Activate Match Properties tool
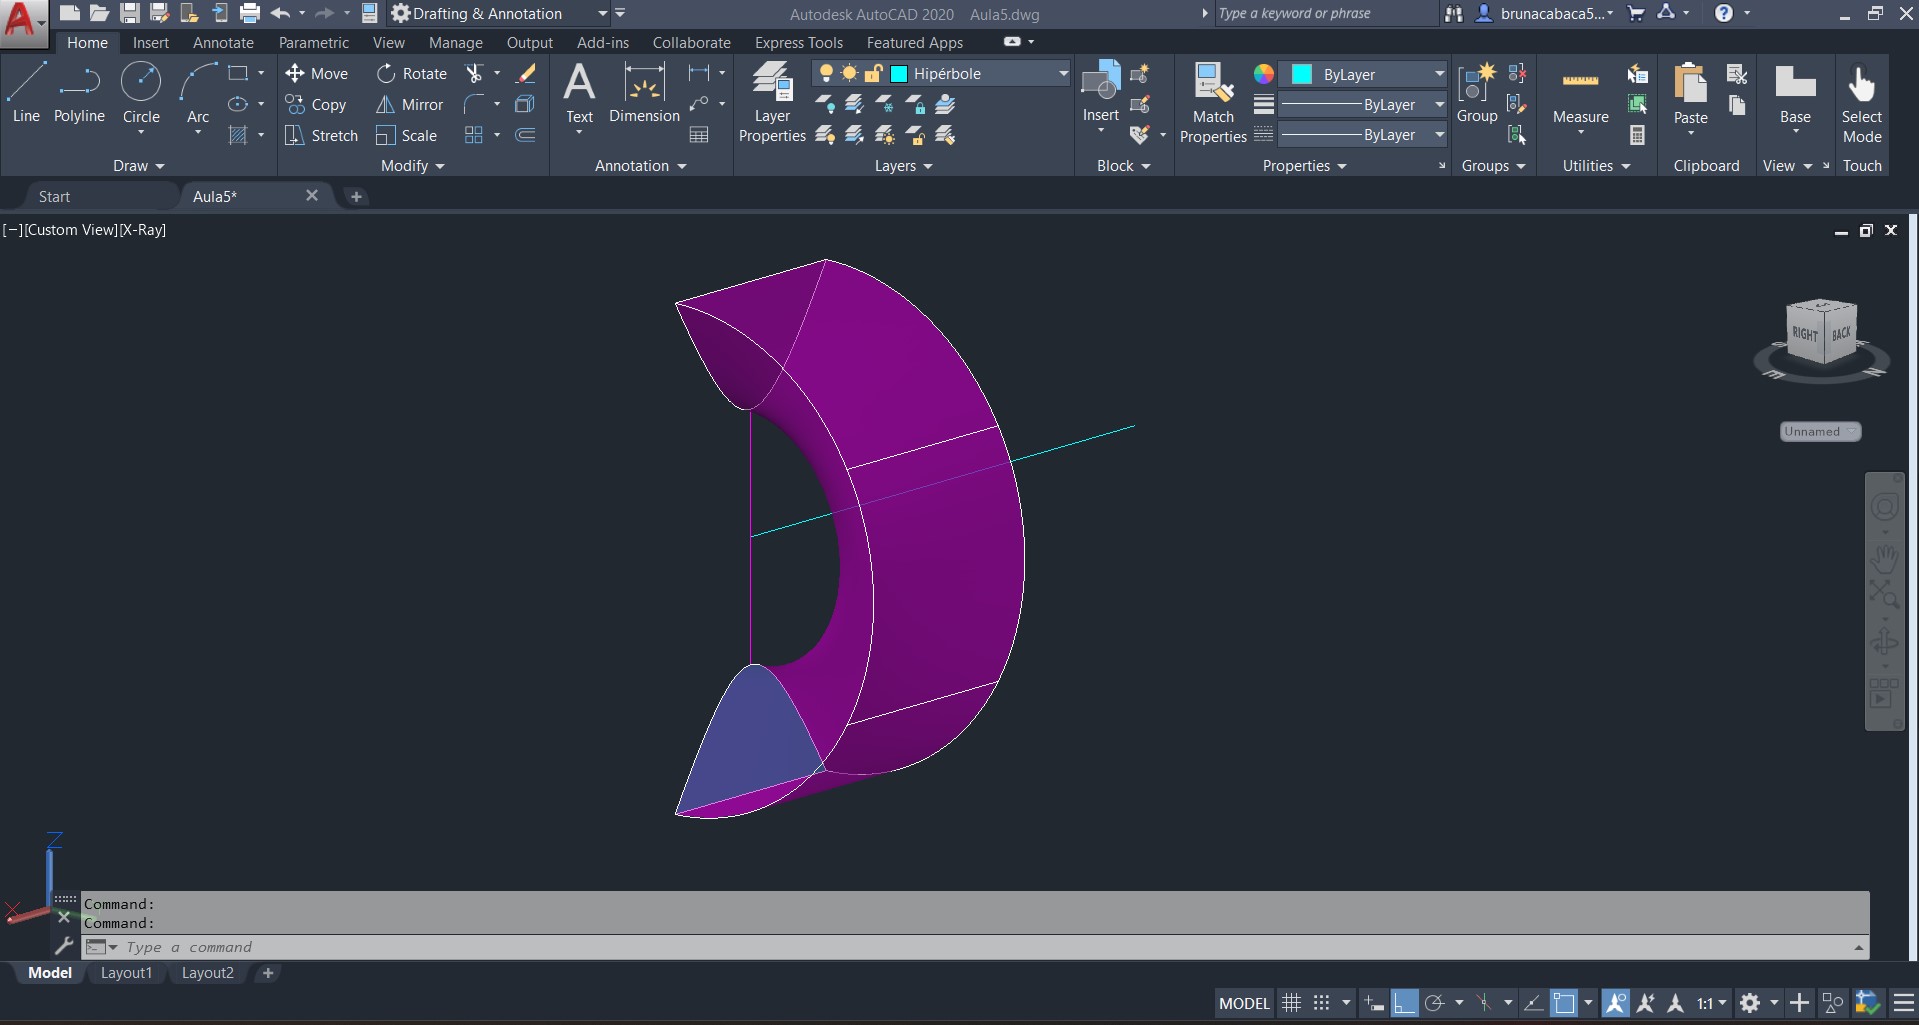The height and width of the screenshot is (1025, 1919). coord(1213,102)
